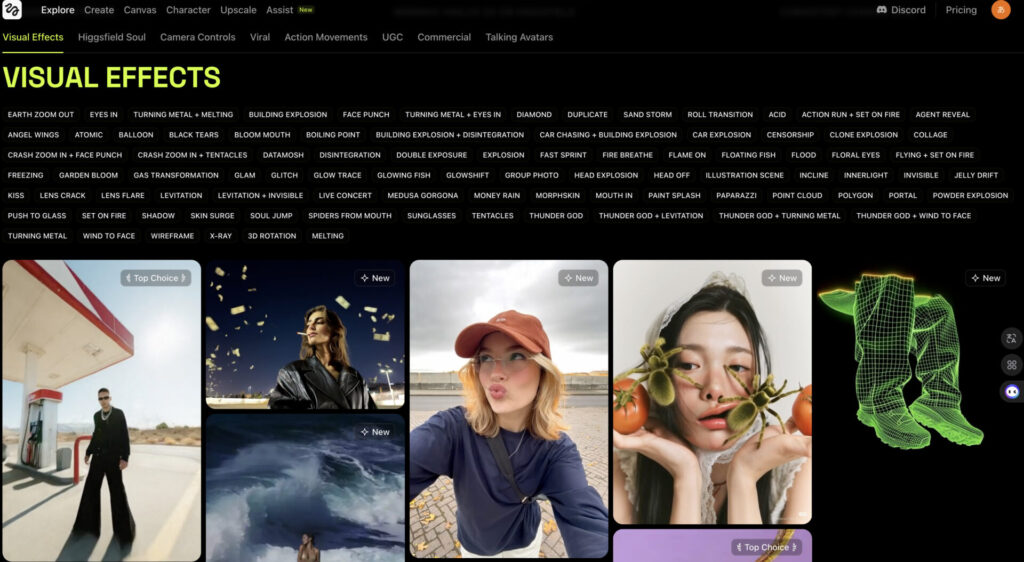Choose the PUSH TO GLASS effect tag

click(x=37, y=215)
